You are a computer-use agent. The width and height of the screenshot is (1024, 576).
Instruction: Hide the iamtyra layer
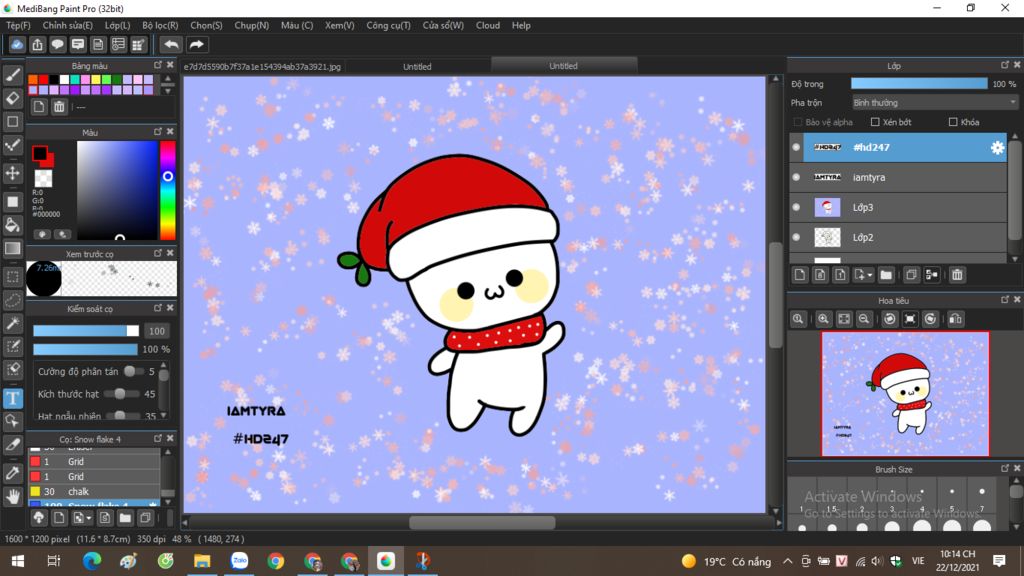click(x=796, y=177)
